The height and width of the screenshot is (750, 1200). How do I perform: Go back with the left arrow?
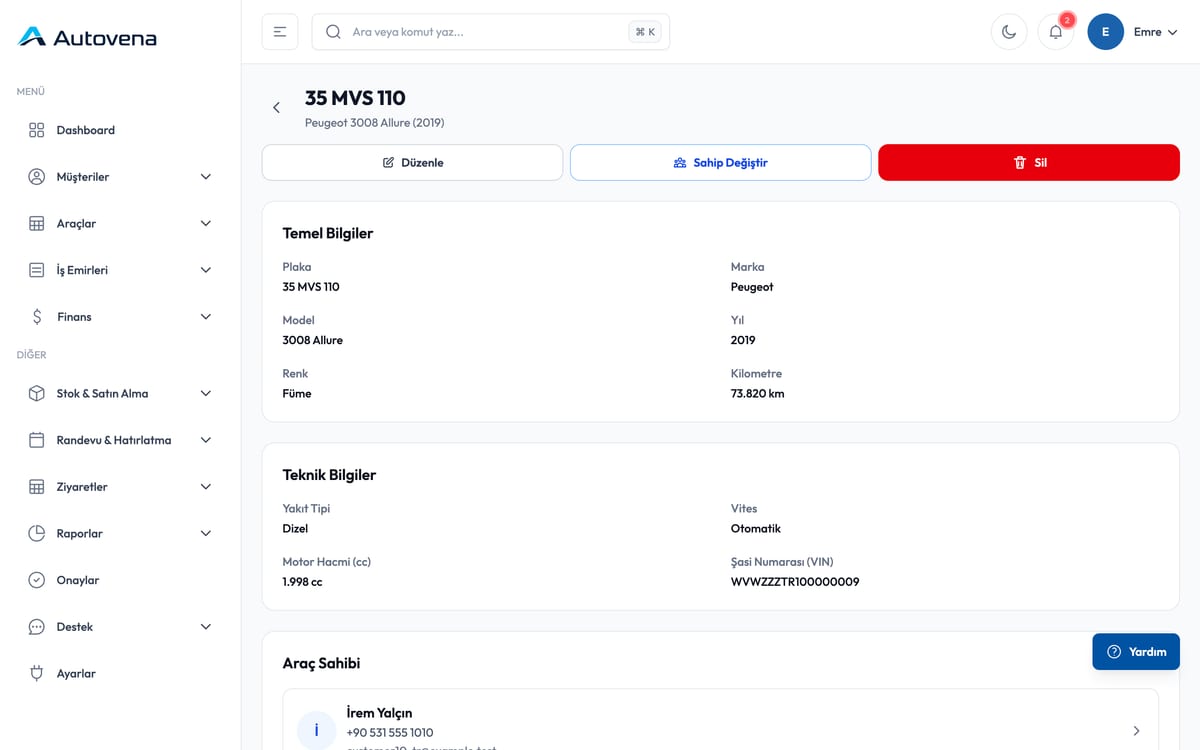click(x=277, y=108)
